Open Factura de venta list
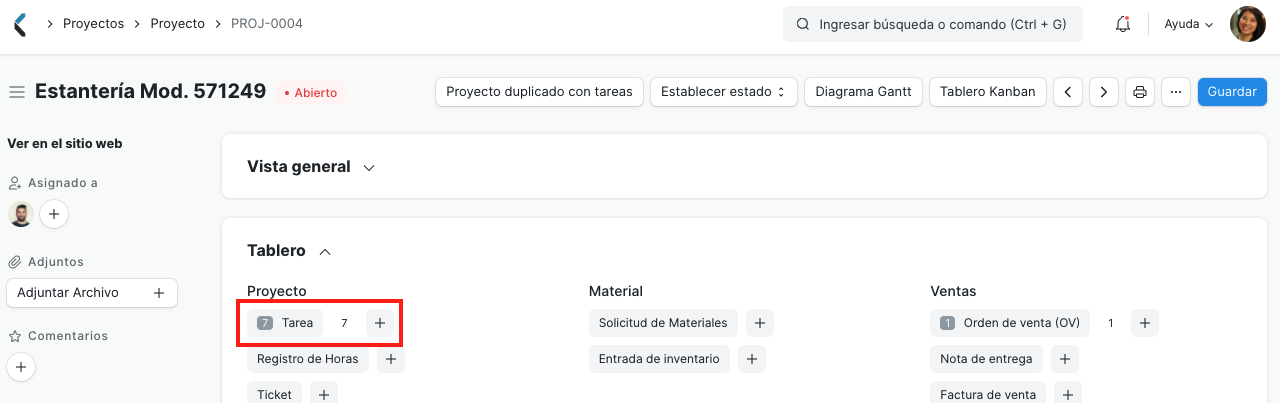The height and width of the screenshot is (403, 1280). click(988, 395)
